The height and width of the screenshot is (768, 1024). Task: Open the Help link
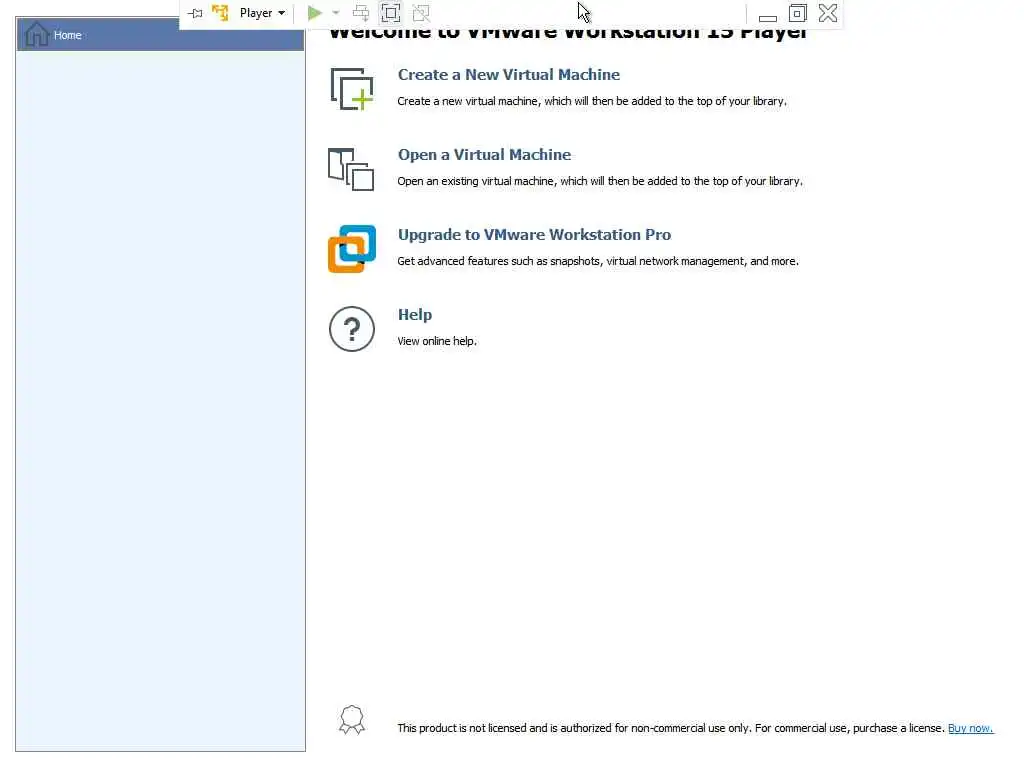(415, 315)
